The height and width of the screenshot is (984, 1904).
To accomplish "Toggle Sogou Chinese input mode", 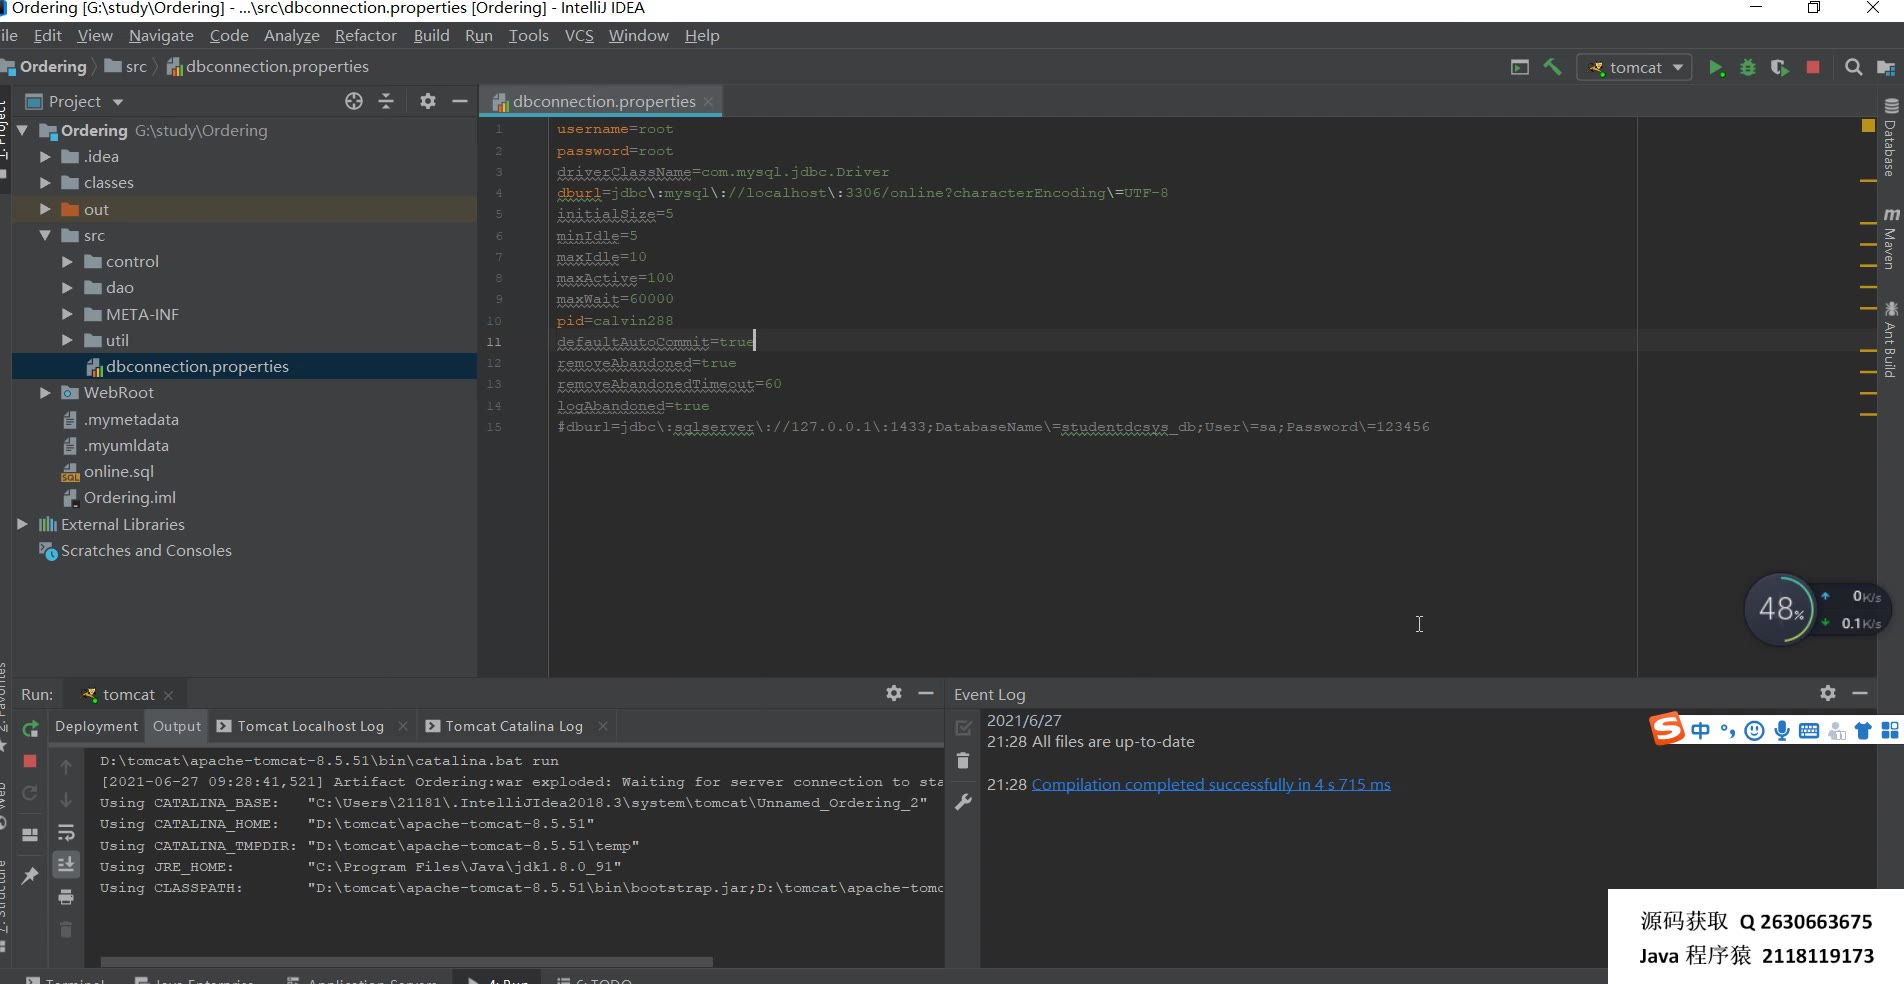I will tap(1700, 731).
